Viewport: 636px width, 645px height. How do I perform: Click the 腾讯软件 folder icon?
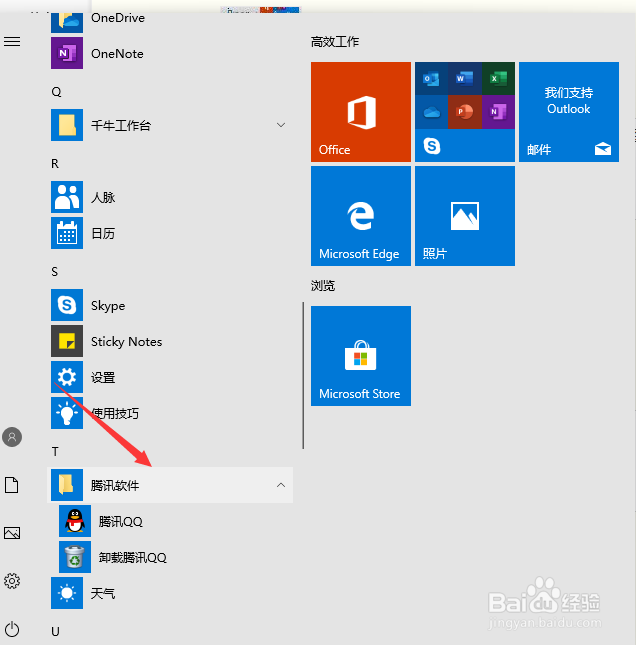(67, 485)
